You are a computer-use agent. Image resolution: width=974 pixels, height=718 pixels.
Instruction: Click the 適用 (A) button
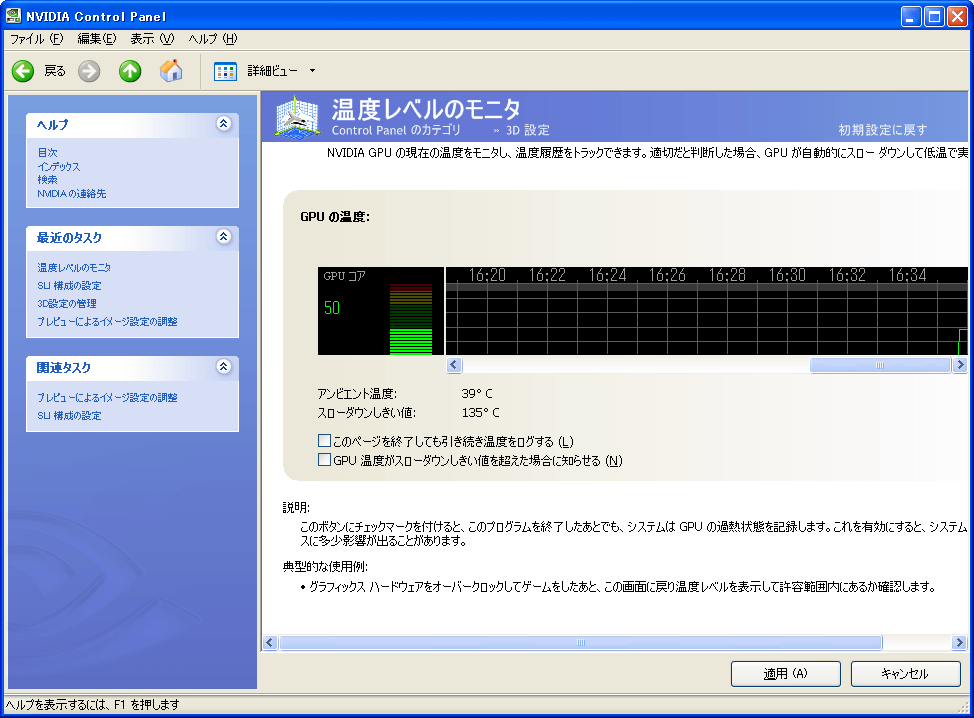[x=785, y=674]
